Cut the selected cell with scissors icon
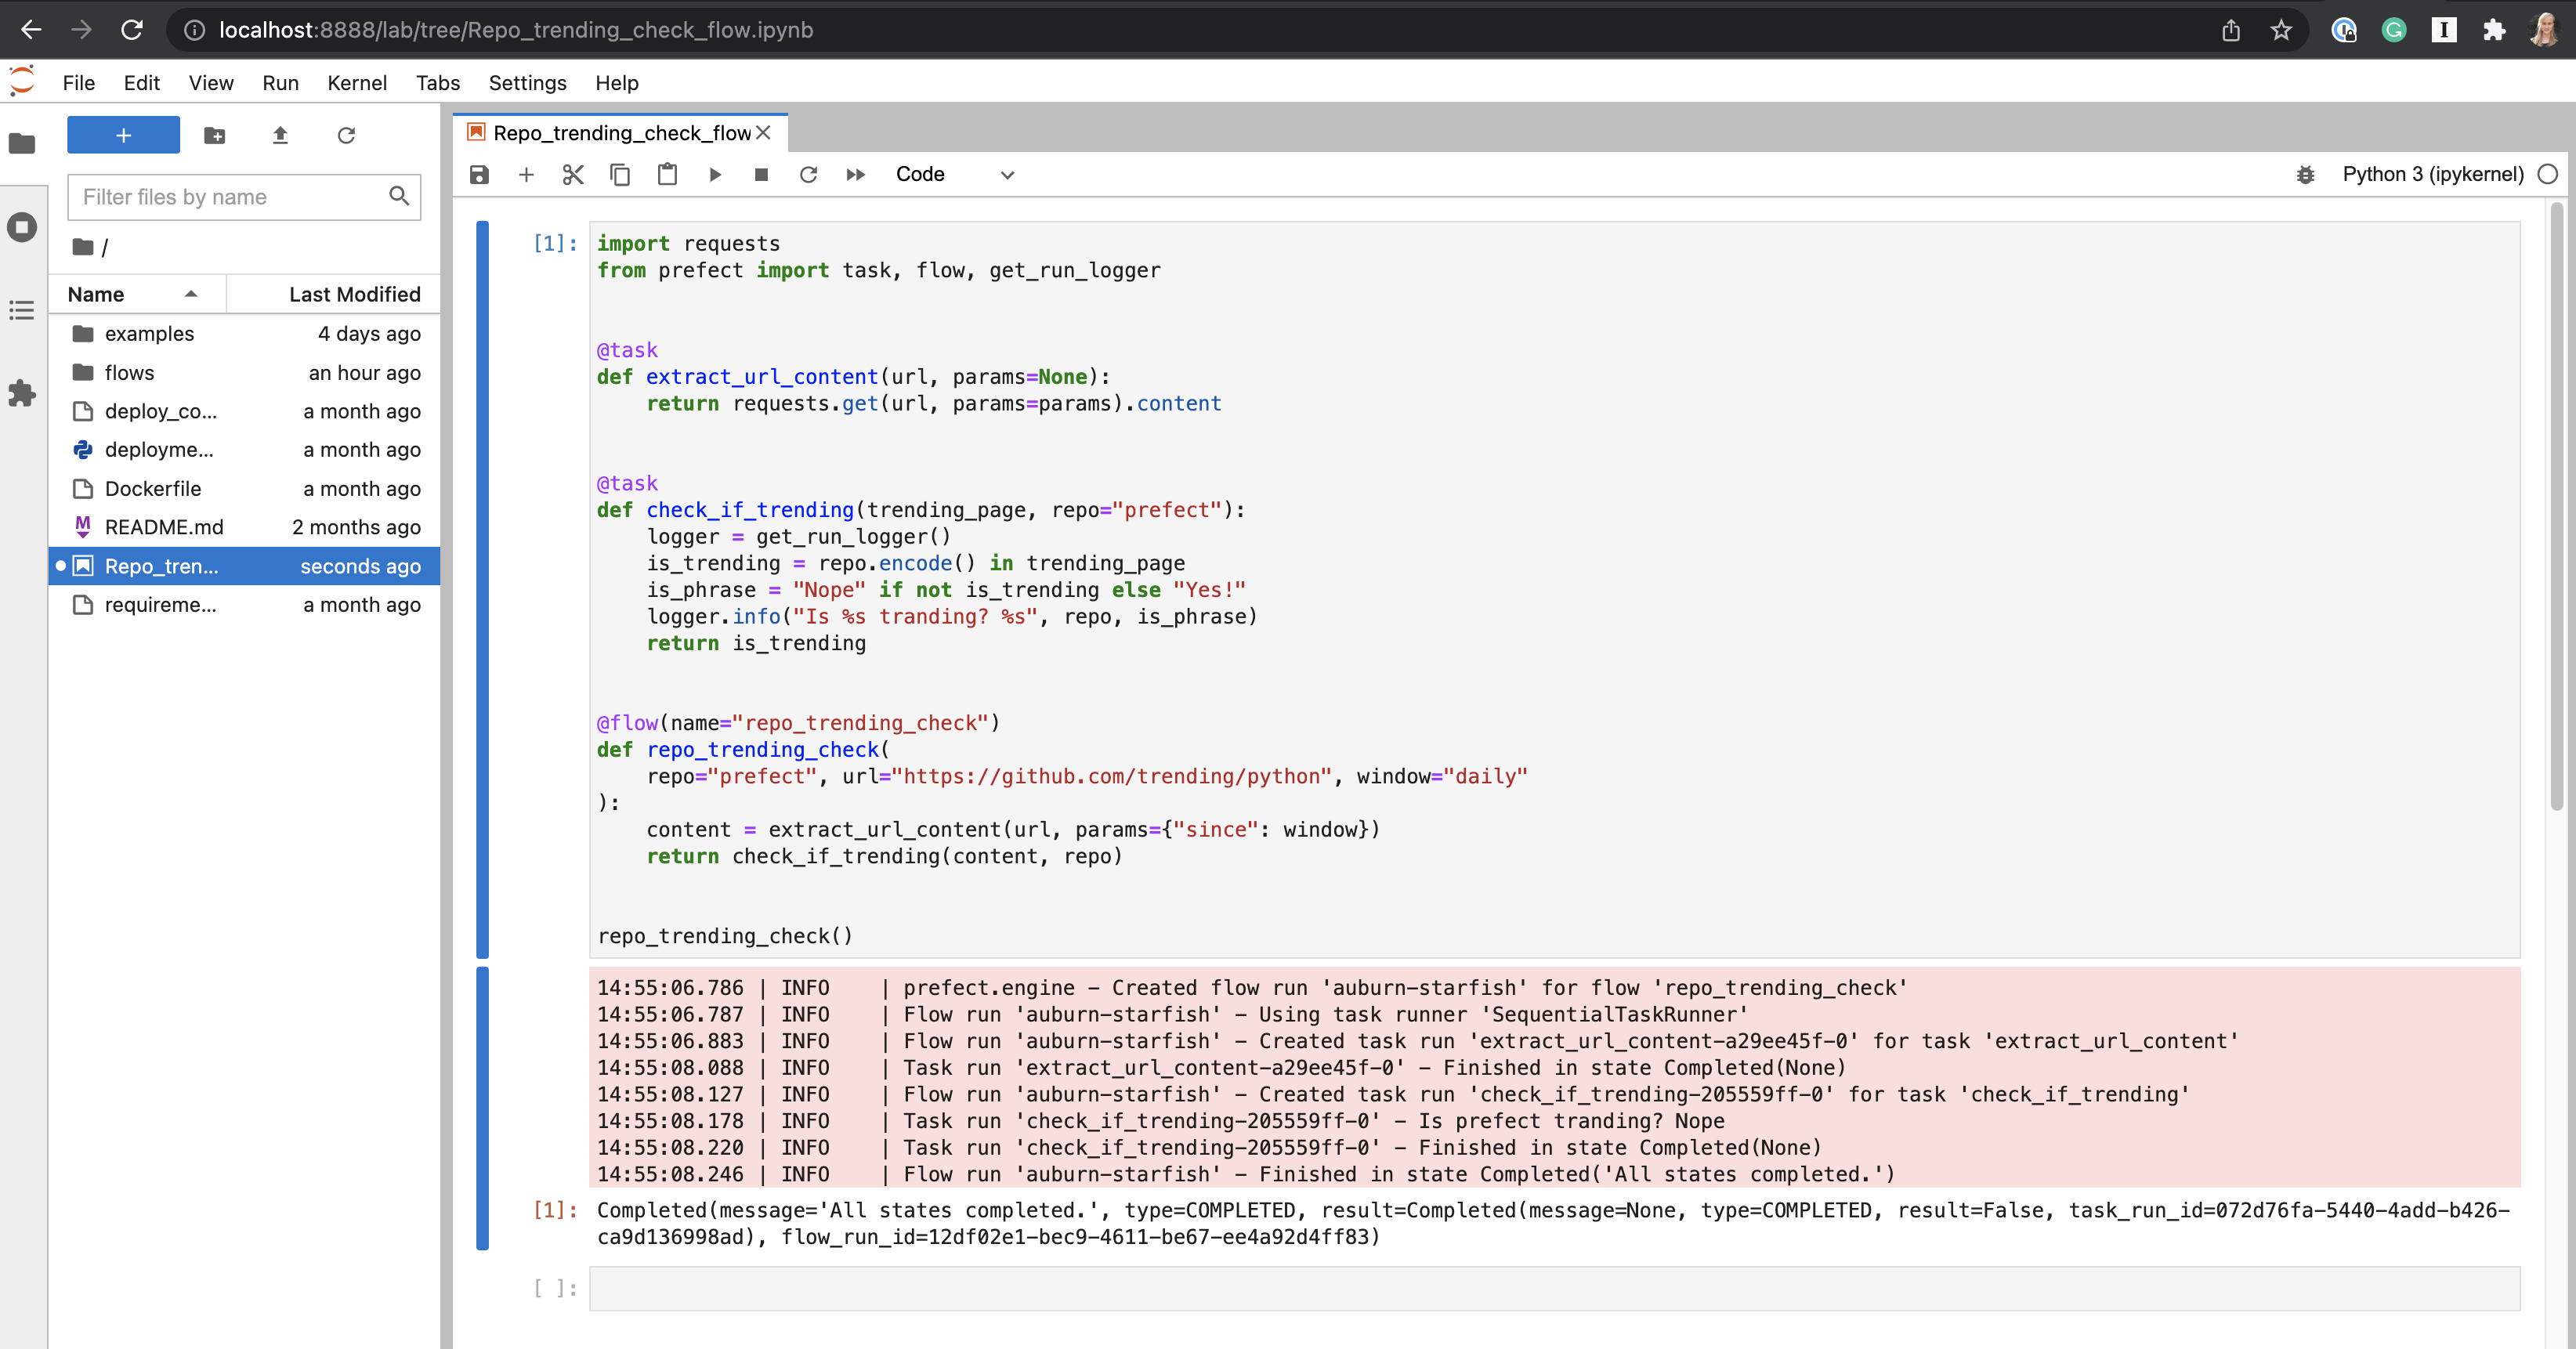 [573, 175]
